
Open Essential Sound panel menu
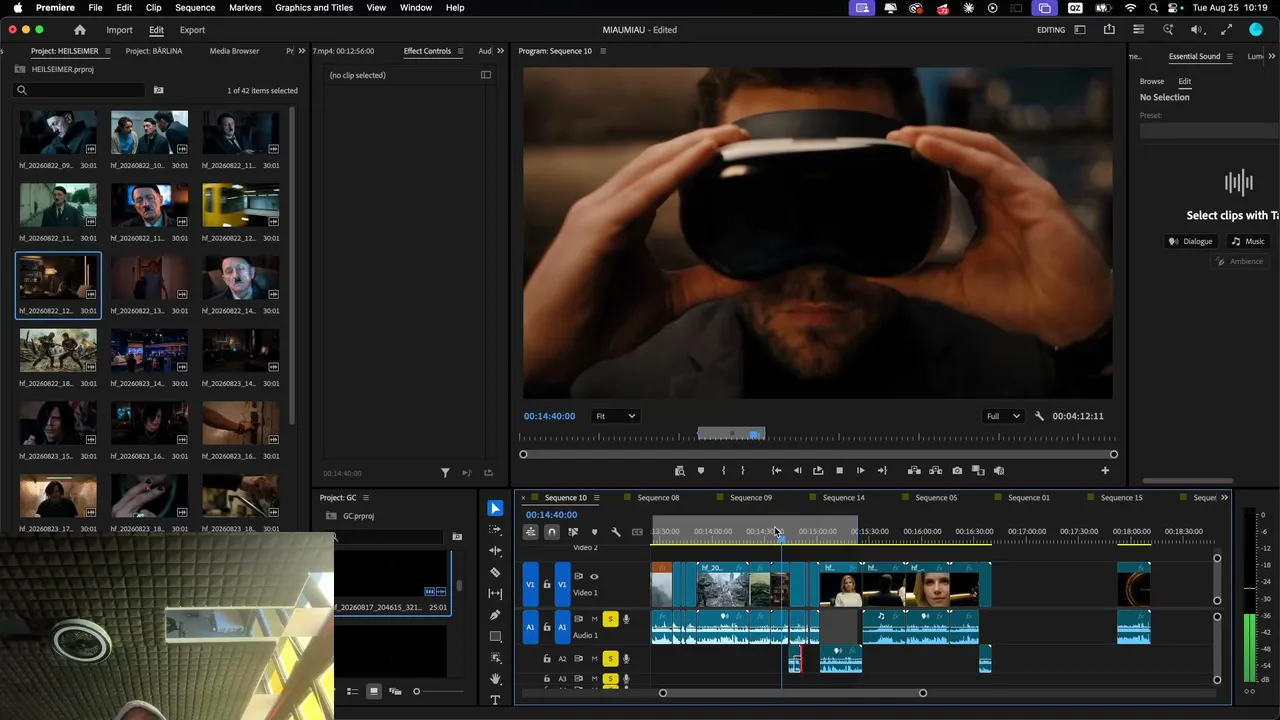tap(1229, 57)
